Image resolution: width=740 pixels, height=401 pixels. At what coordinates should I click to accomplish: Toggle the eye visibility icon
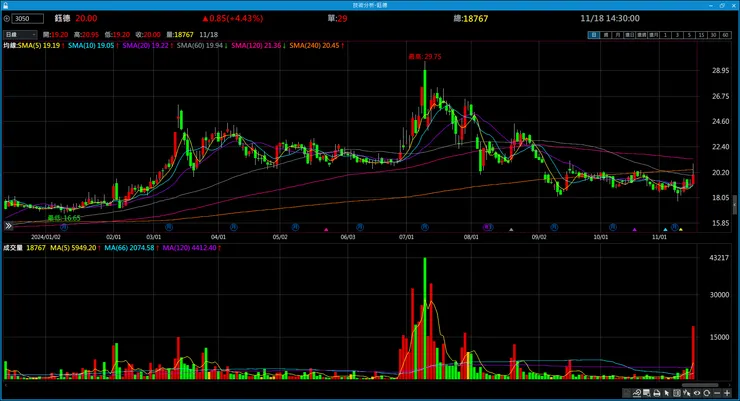tap(697, 393)
